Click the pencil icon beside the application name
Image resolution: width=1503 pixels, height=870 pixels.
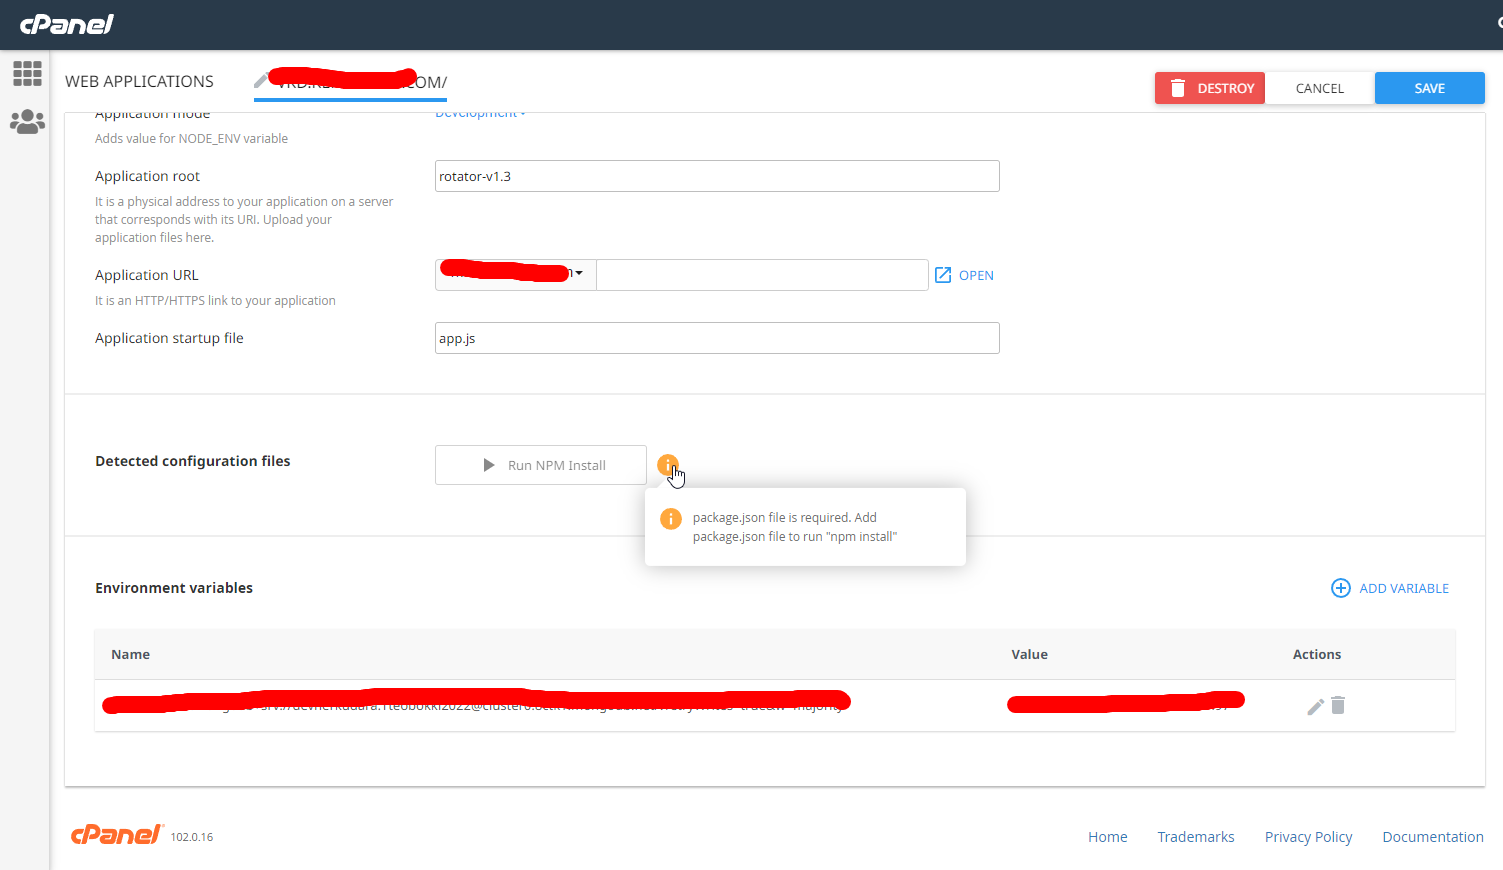tap(261, 81)
